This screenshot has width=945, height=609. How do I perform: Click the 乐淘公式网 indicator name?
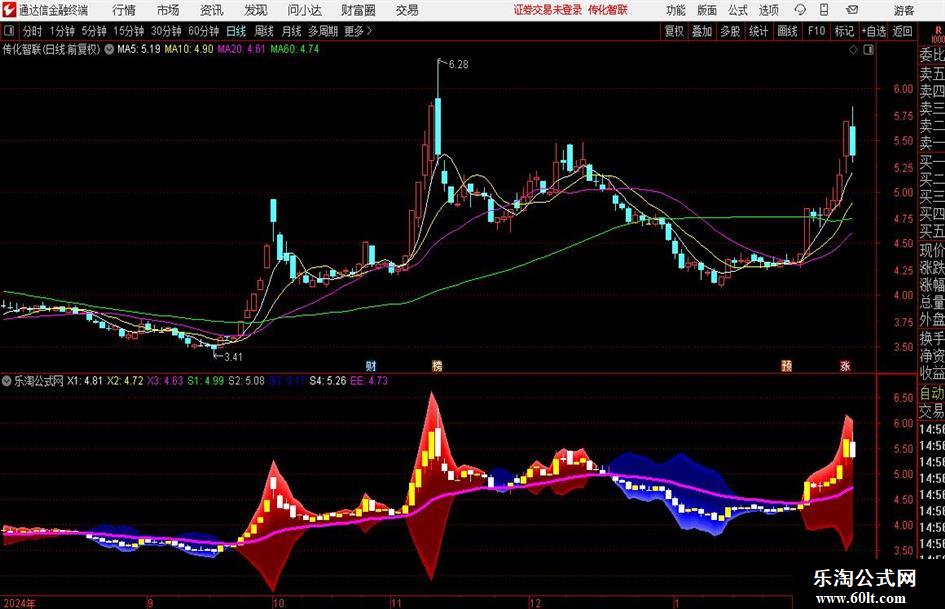tap(39, 380)
